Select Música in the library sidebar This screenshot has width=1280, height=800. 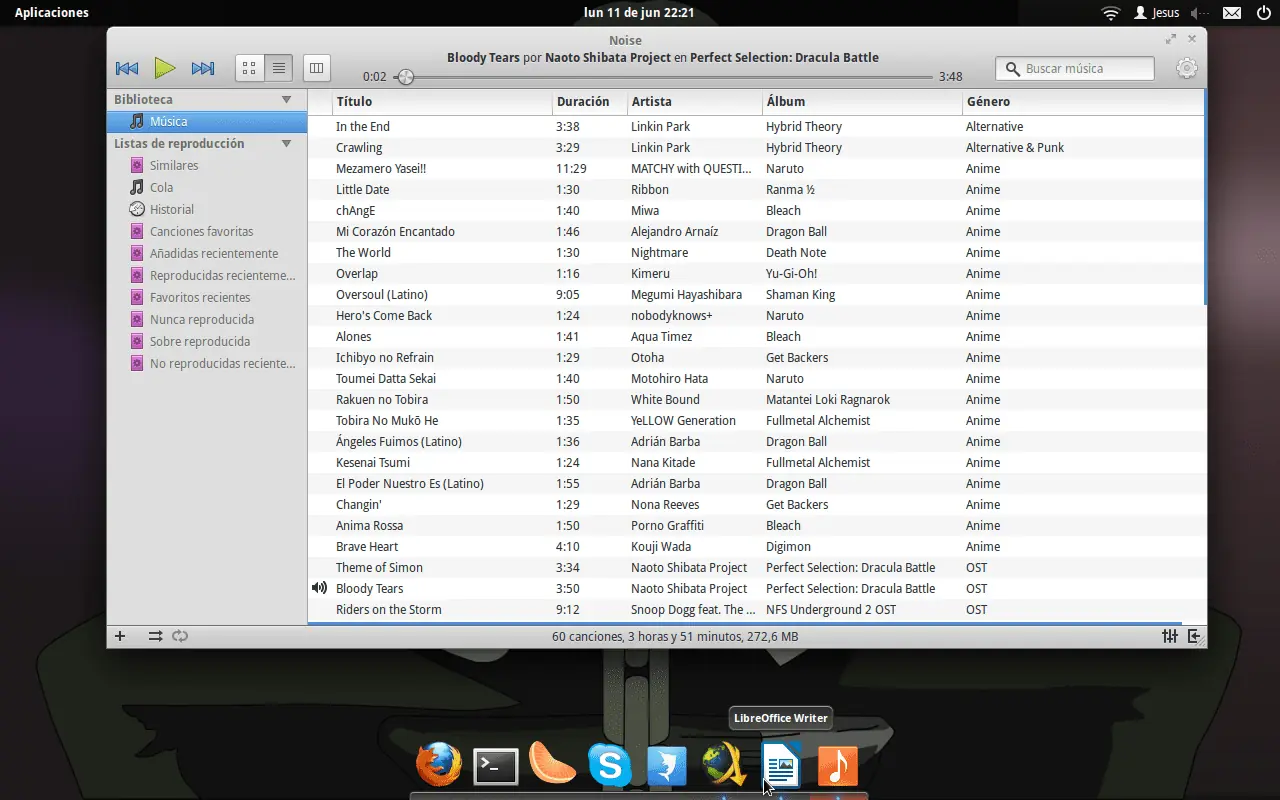[x=207, y=121]
